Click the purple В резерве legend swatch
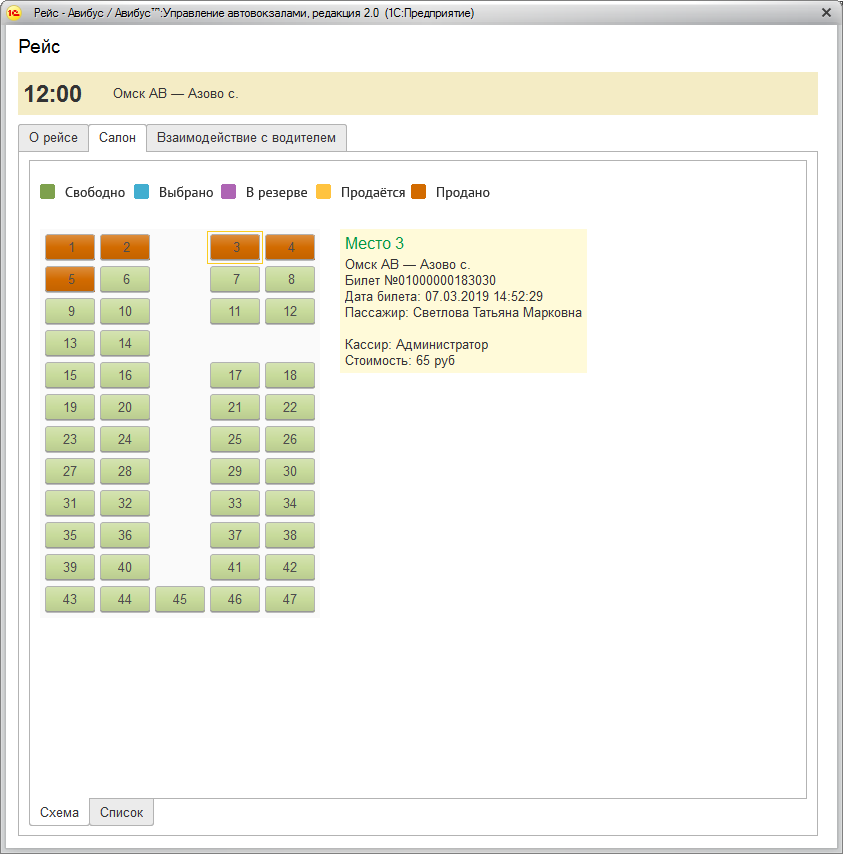 (x=229, y=192)
